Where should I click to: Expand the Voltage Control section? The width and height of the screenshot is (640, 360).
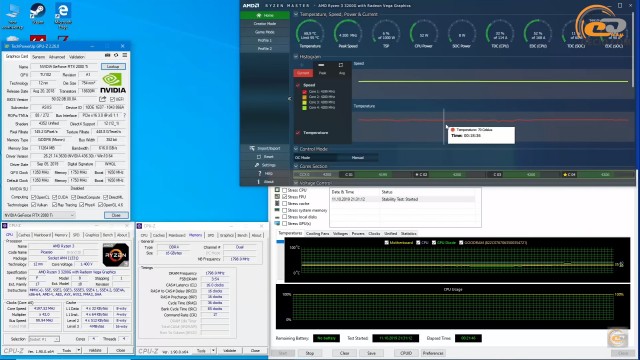(x=296, y=183)
